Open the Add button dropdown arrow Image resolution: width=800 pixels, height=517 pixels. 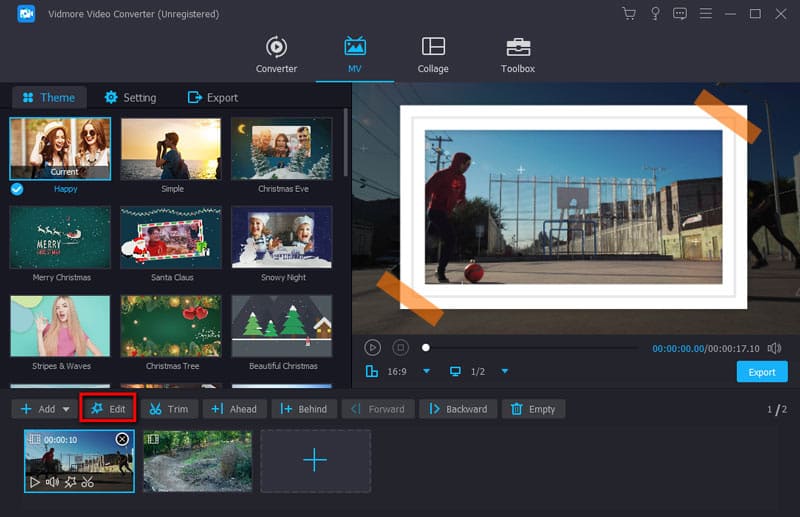pyautogui.click(x=66, y=409)
